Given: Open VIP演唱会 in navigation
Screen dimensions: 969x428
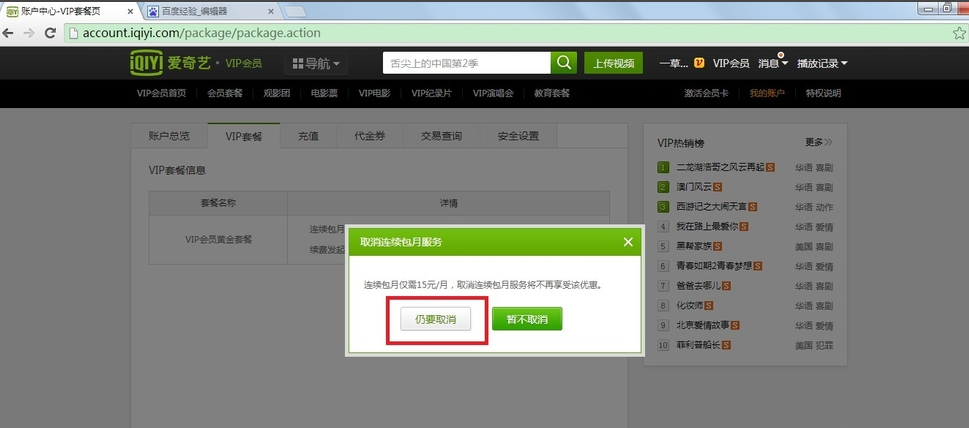Looking at the screenshot, I should click(493, 93).
